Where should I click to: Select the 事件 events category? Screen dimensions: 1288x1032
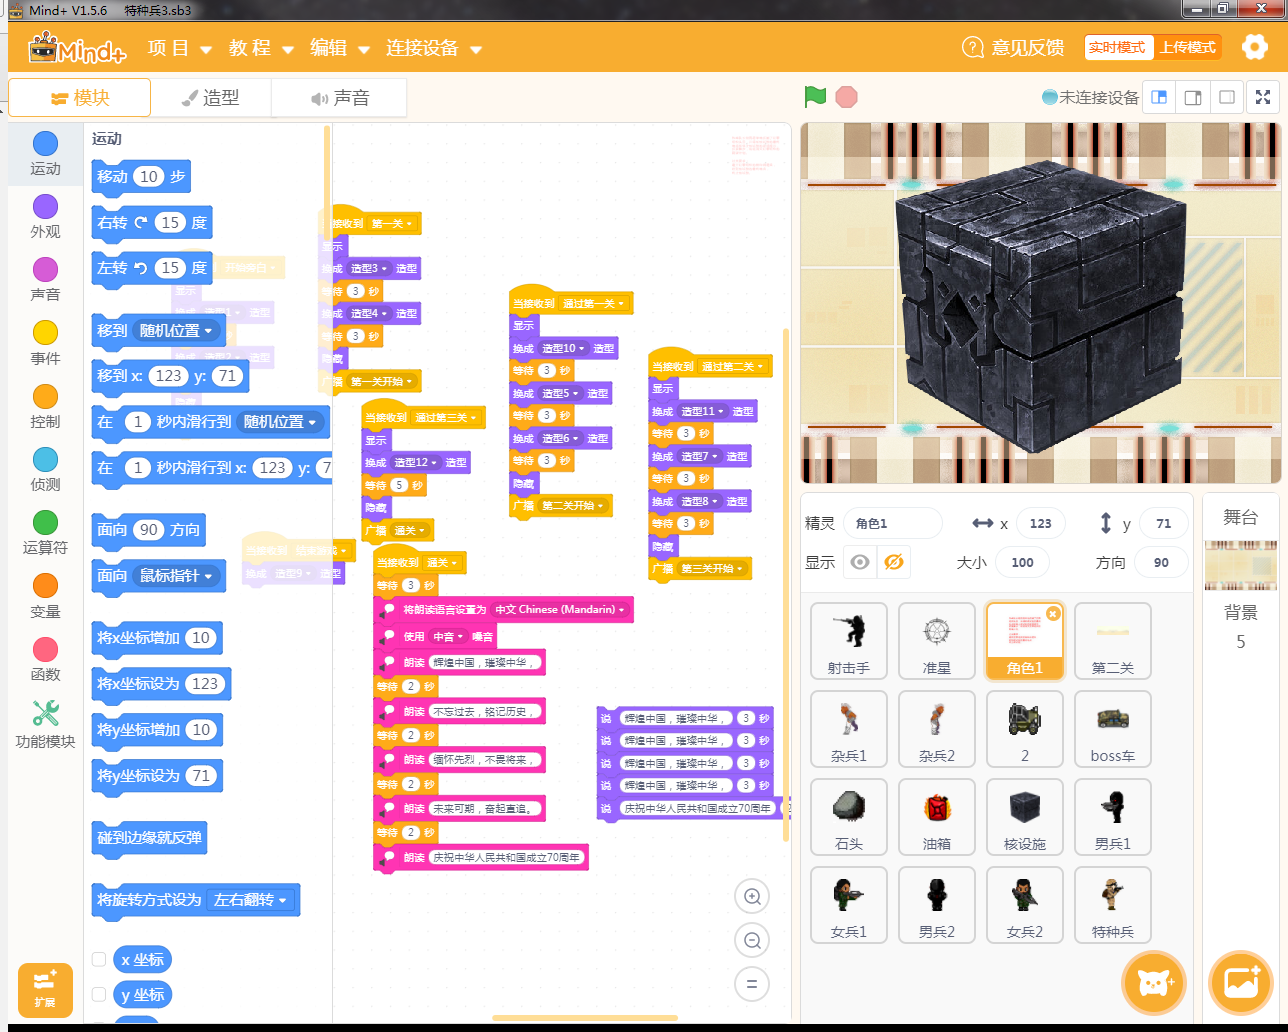tap(45, 344)
